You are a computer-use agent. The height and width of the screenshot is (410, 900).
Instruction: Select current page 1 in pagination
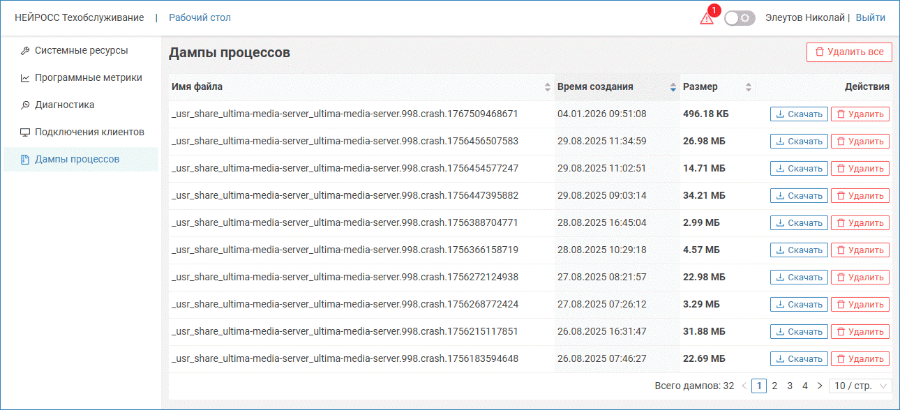point(759,386)
